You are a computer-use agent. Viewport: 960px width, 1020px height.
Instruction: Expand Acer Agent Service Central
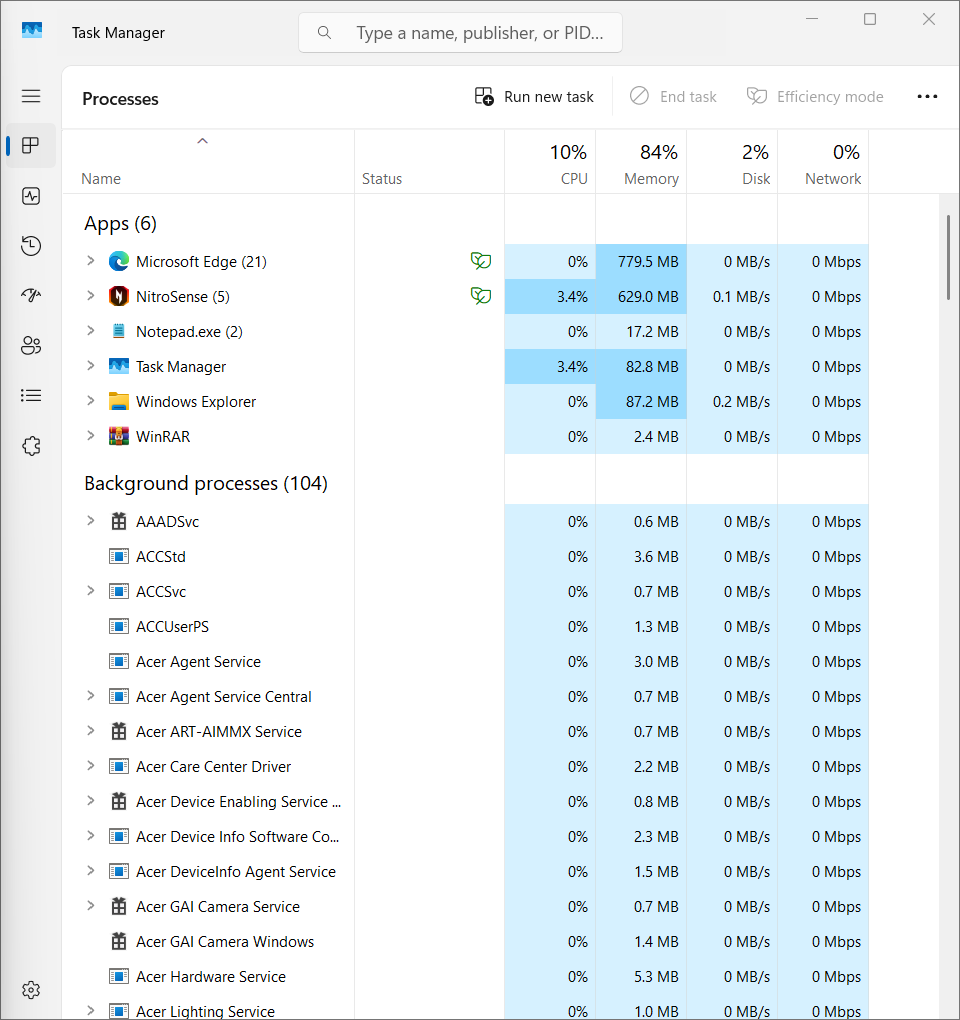pyautogui.click(x=90, y=696)
